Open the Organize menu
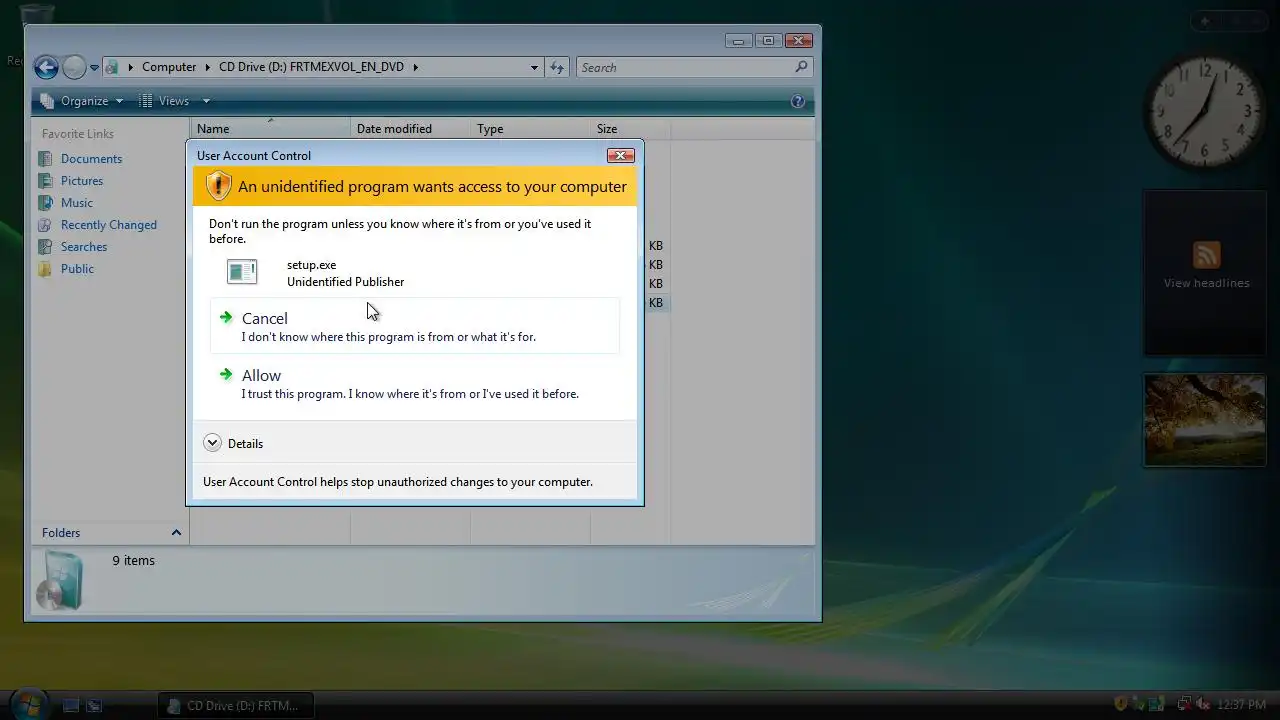 pyautogui.click(x=82, y=101)
